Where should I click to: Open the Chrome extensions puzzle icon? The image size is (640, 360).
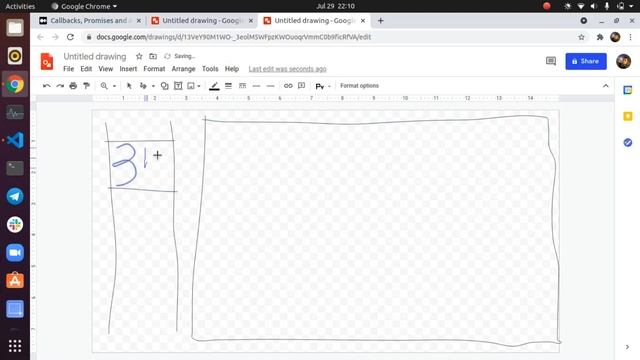[x=600, y=37]
